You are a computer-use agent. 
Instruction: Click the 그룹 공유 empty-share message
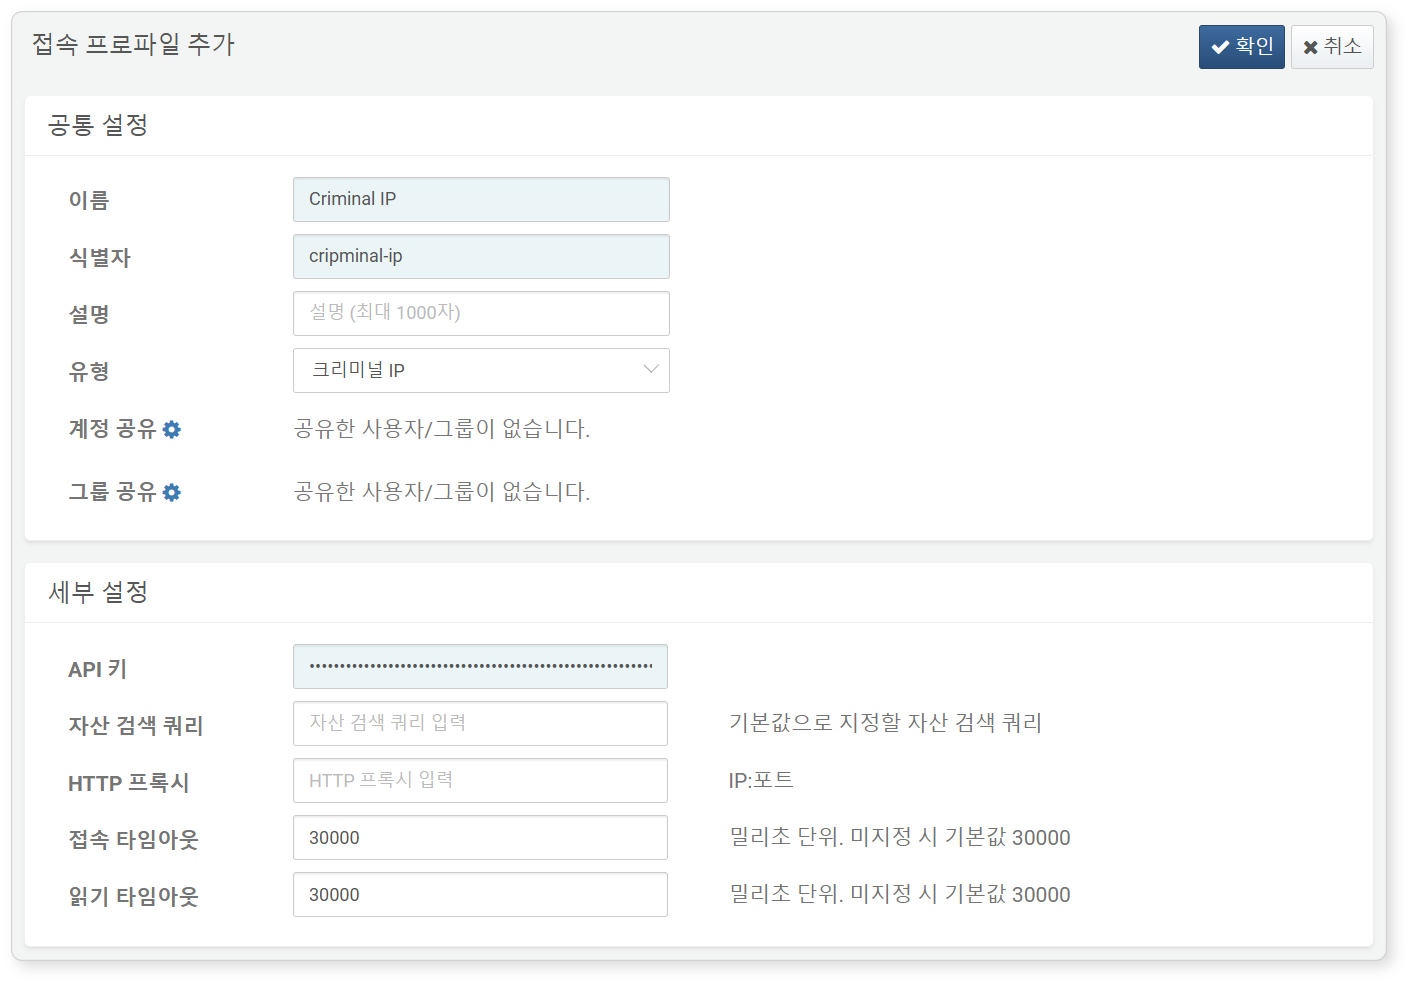[442, 492]
